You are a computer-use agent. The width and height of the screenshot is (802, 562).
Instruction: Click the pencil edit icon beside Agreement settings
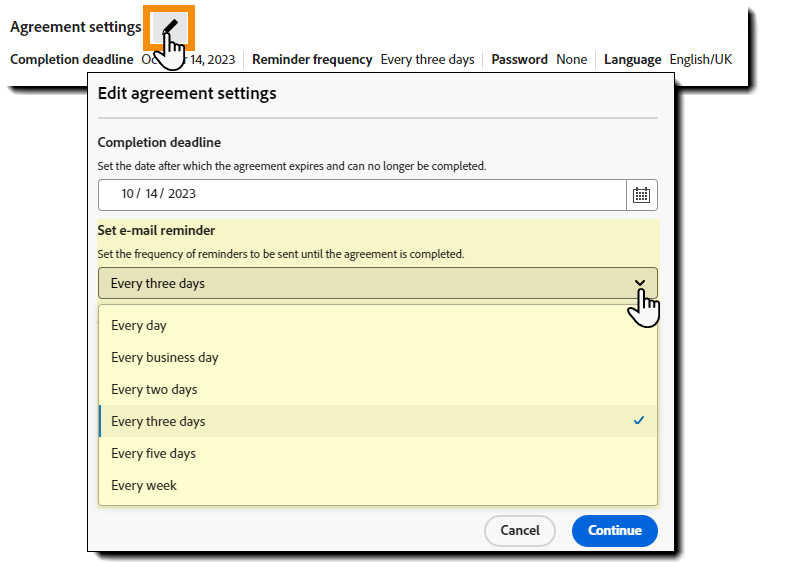(168, 26)
